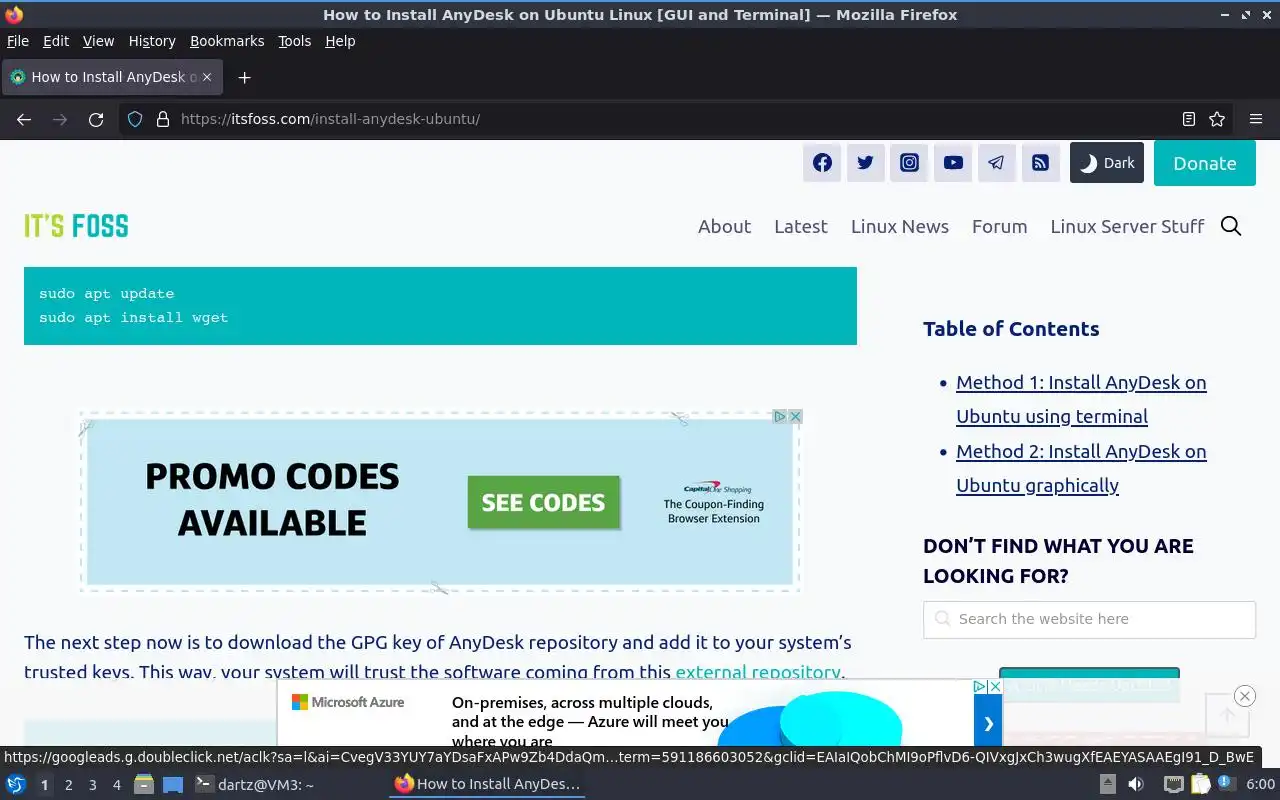Jump to Method 1: Install AnyDesk using terminal
The height and width of the screenshot is (800, 1280).
point(1081,399)
